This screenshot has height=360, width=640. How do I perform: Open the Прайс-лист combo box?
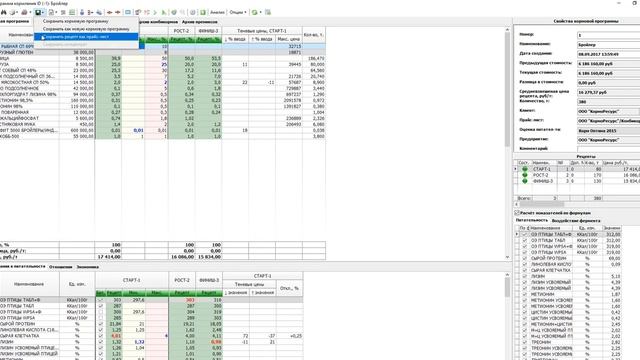click(608, 121)
